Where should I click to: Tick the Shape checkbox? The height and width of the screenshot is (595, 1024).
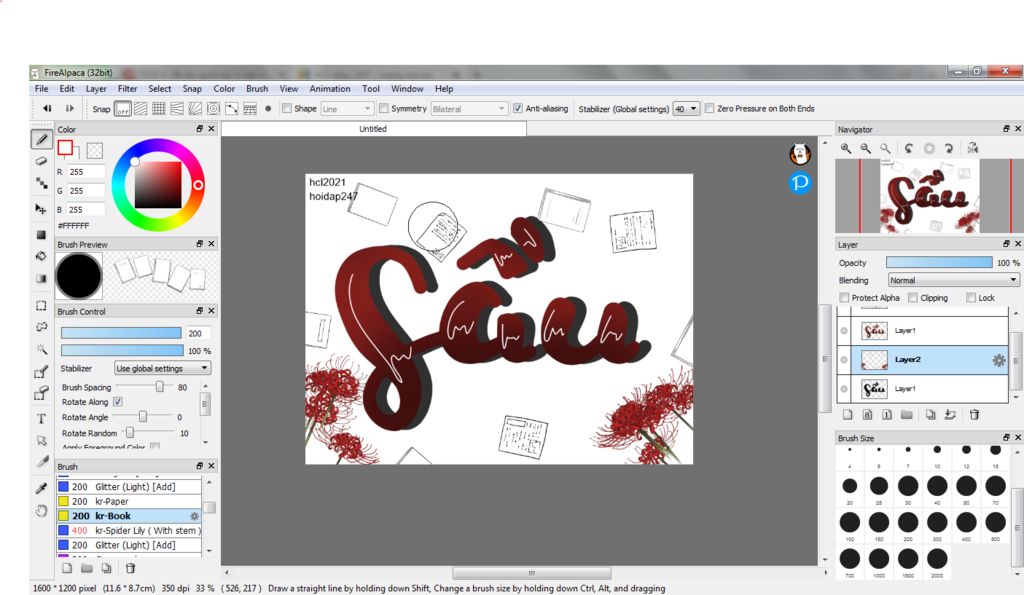tap(287, 108)
